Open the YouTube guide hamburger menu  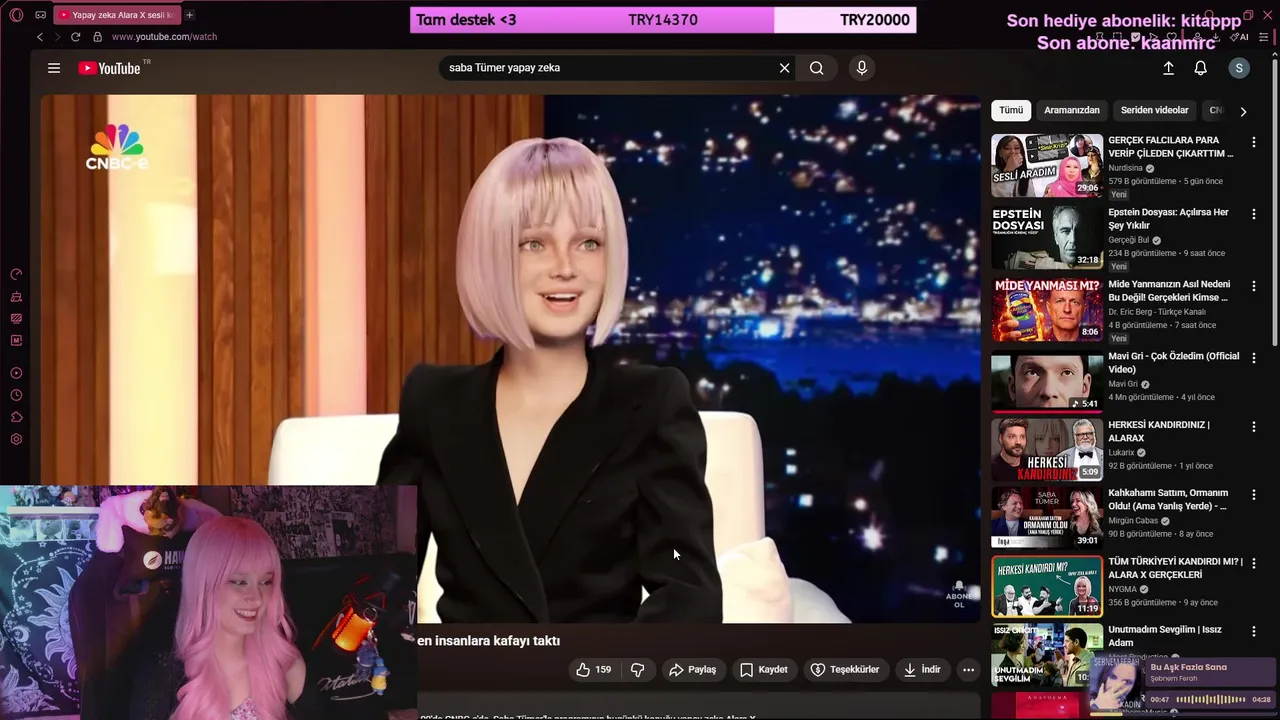pos(54,68)
